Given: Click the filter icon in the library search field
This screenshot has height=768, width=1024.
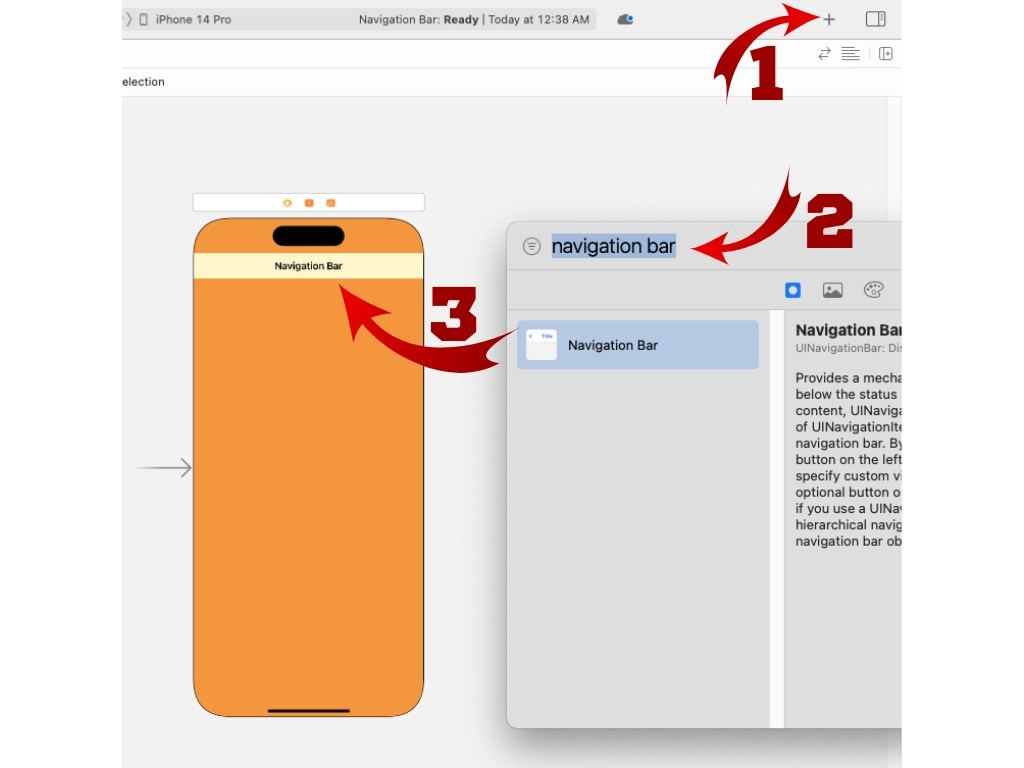Looking at the screenshot, I should [531, 245].
